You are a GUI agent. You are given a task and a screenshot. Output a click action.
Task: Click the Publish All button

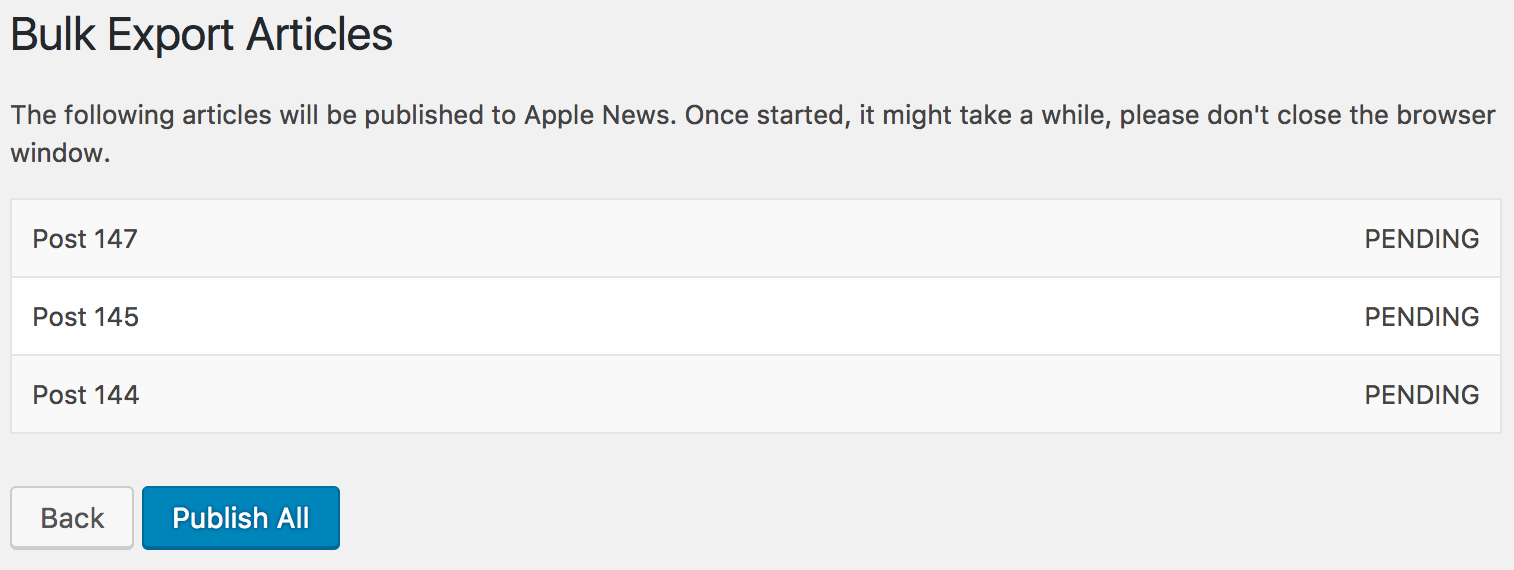(241, 518)
